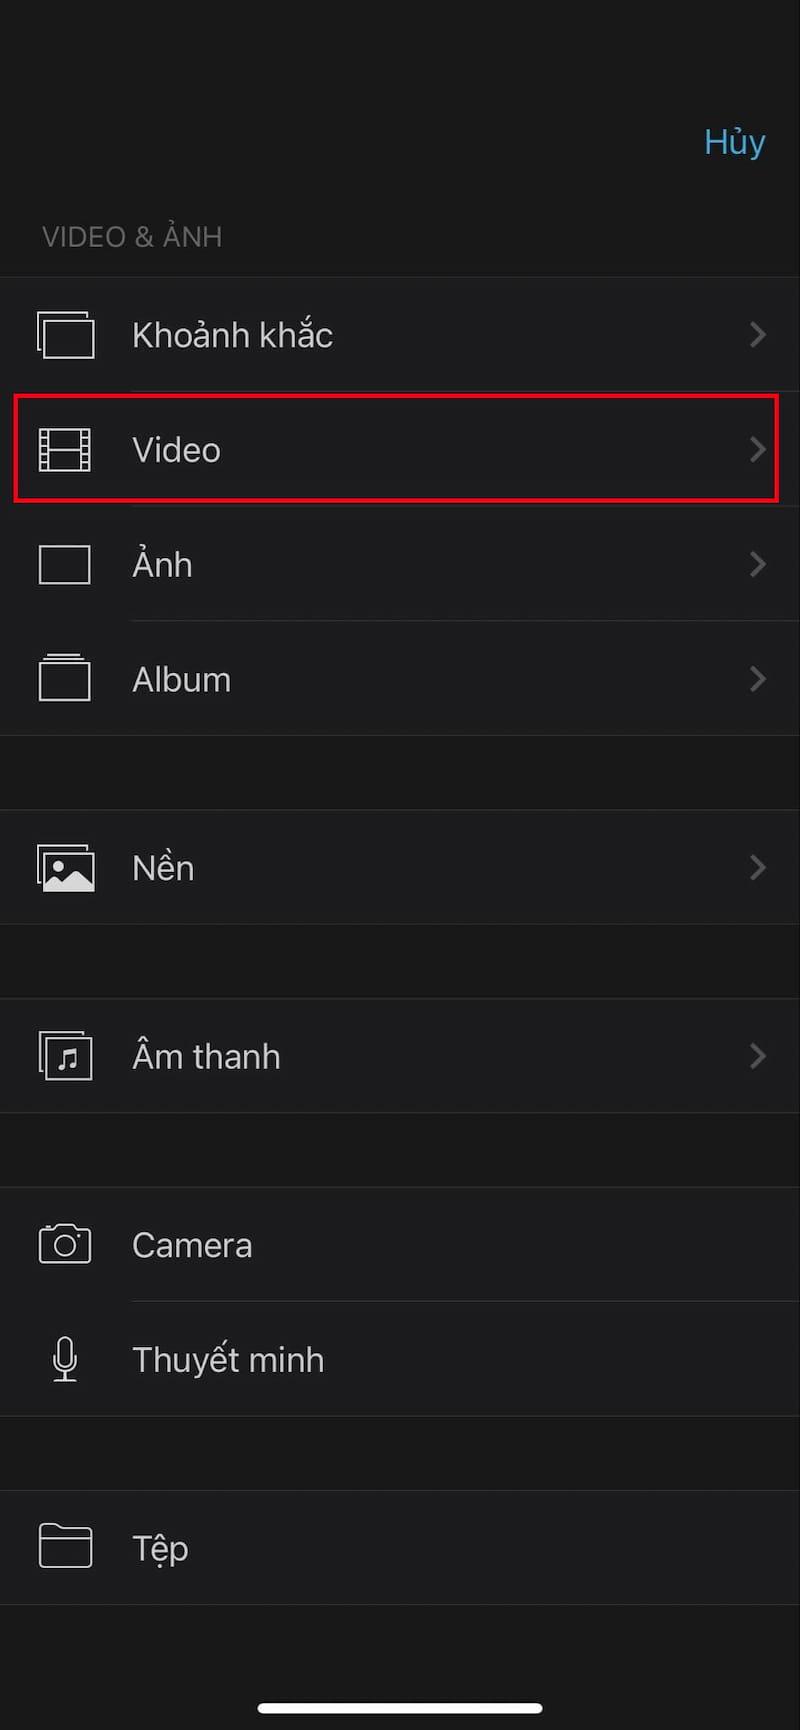Open the Video item highlighted in red
This screenshot has height=1730, width=800.
point(400,449)
